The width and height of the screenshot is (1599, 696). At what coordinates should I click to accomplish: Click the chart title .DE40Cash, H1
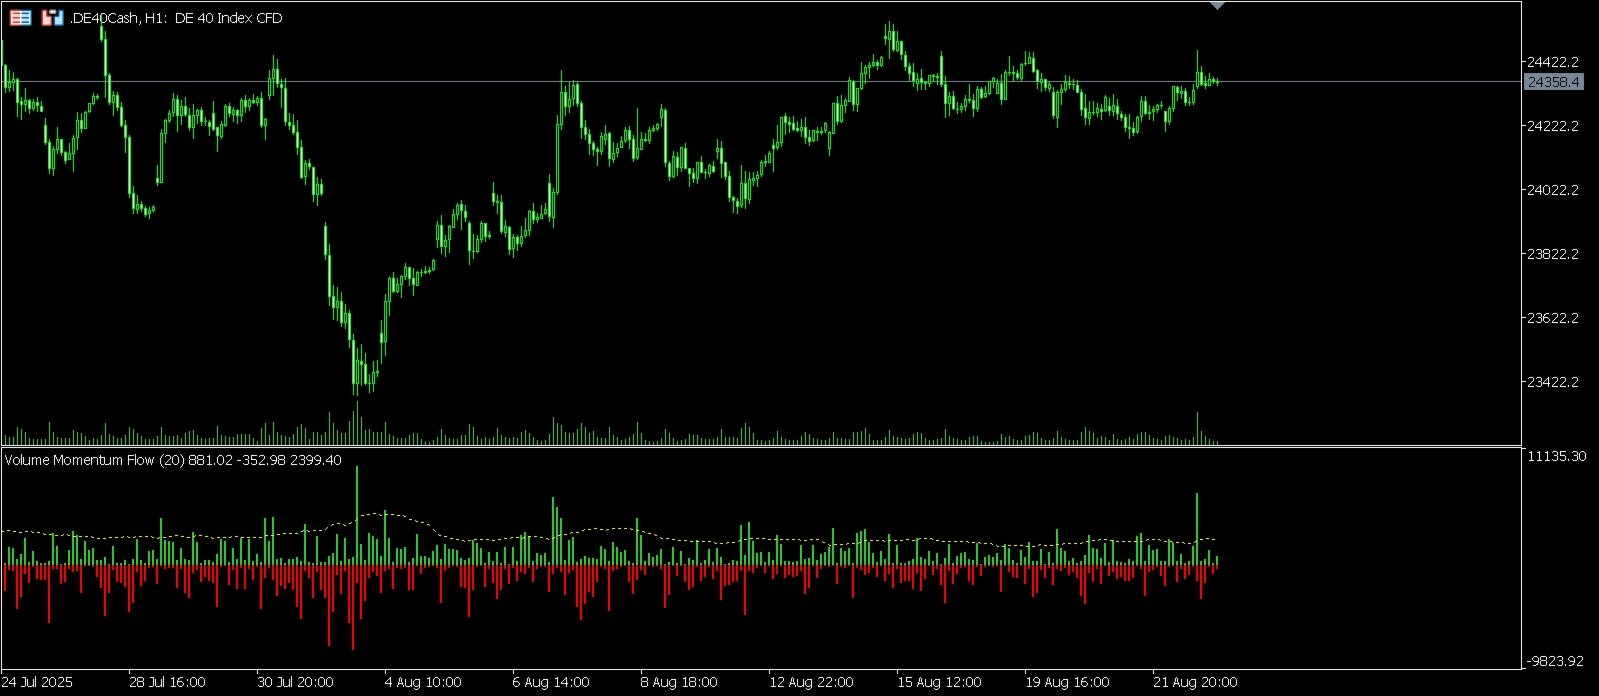click(118, 18)
